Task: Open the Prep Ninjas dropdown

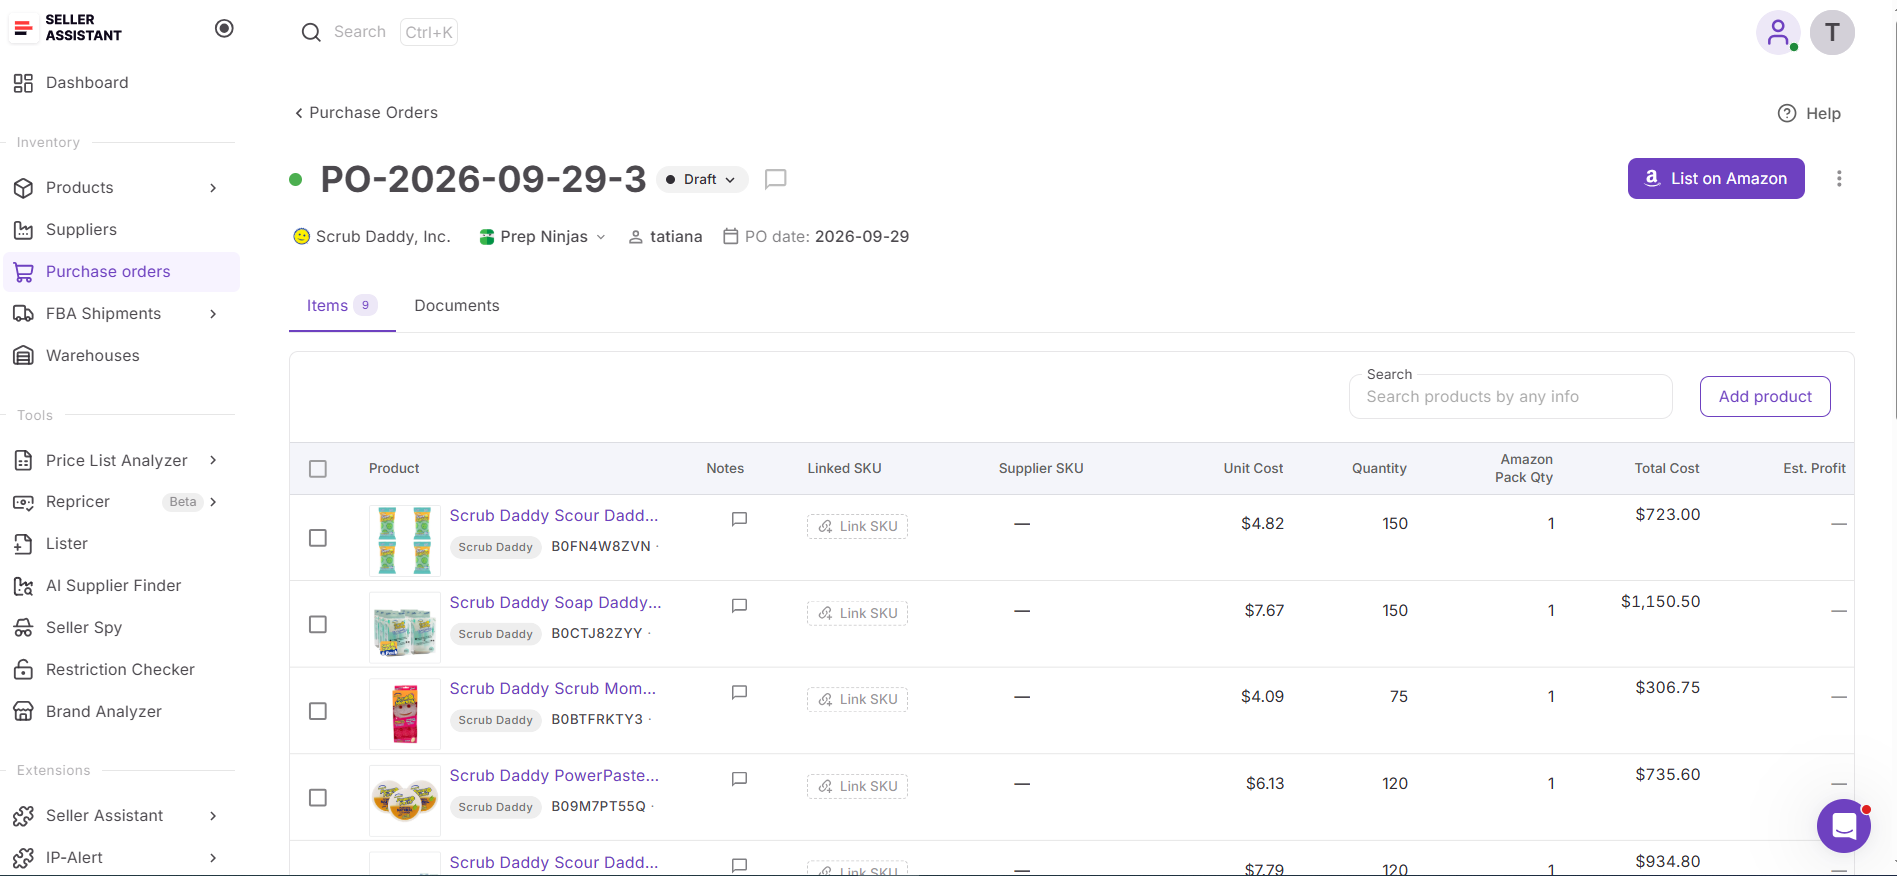Action: tap(543, 237)
